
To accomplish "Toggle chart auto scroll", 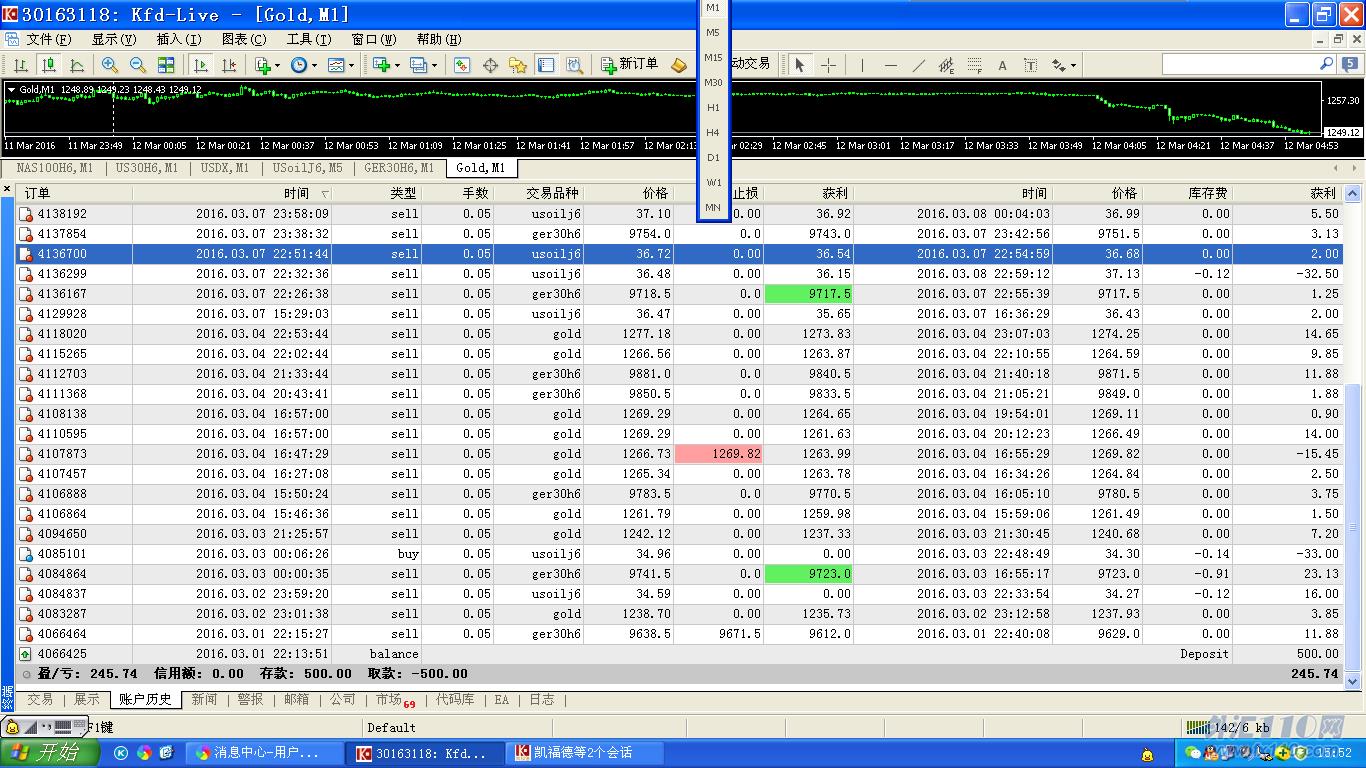I will click(x=200, y=65).
